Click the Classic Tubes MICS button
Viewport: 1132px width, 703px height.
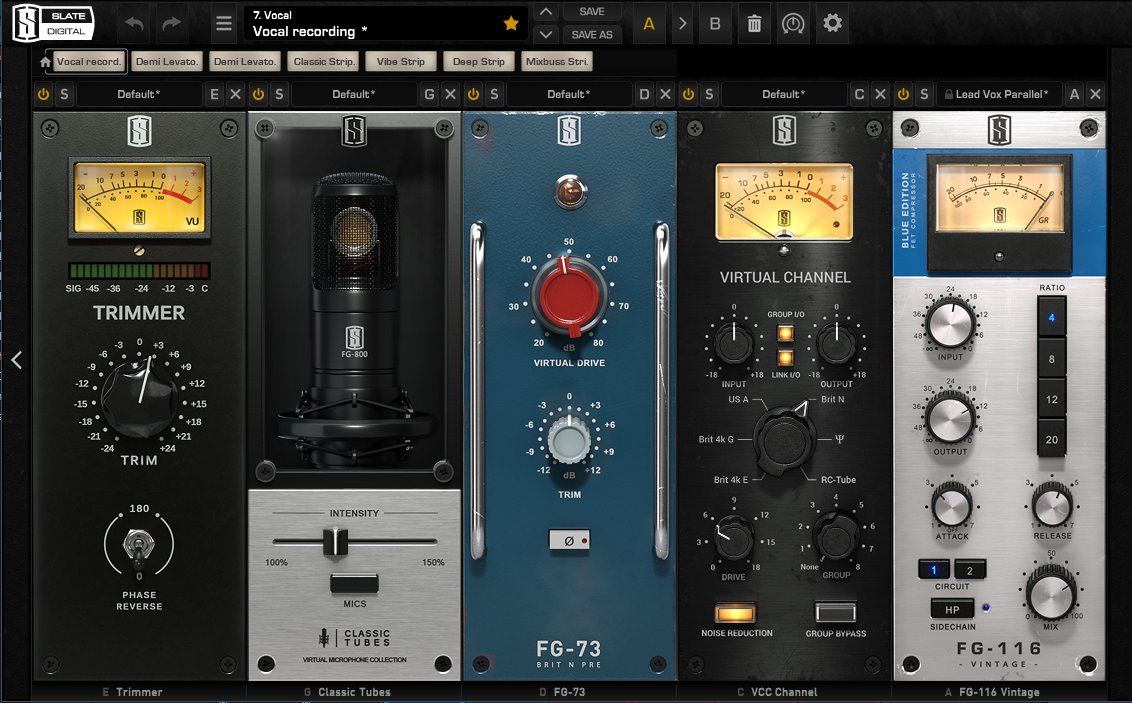point(354,583)
